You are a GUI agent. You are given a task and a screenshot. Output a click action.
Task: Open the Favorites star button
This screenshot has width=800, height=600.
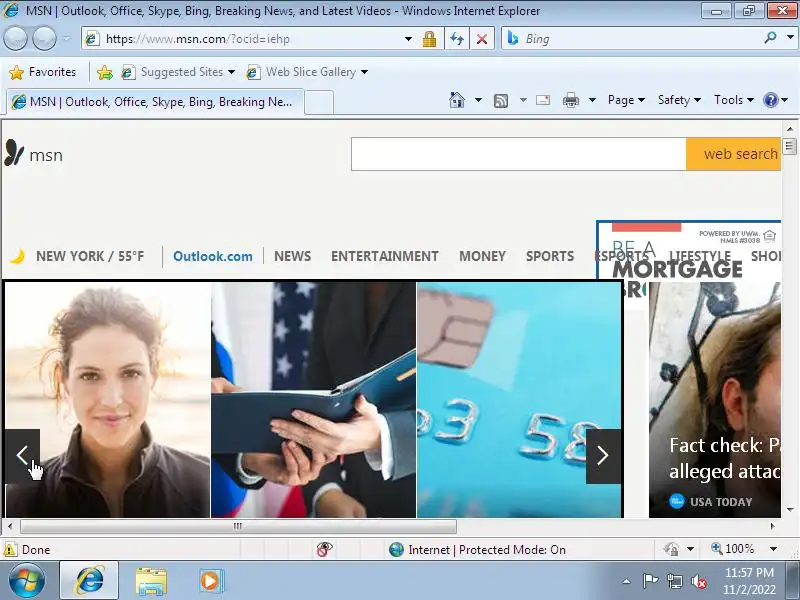tap(43, 72)
